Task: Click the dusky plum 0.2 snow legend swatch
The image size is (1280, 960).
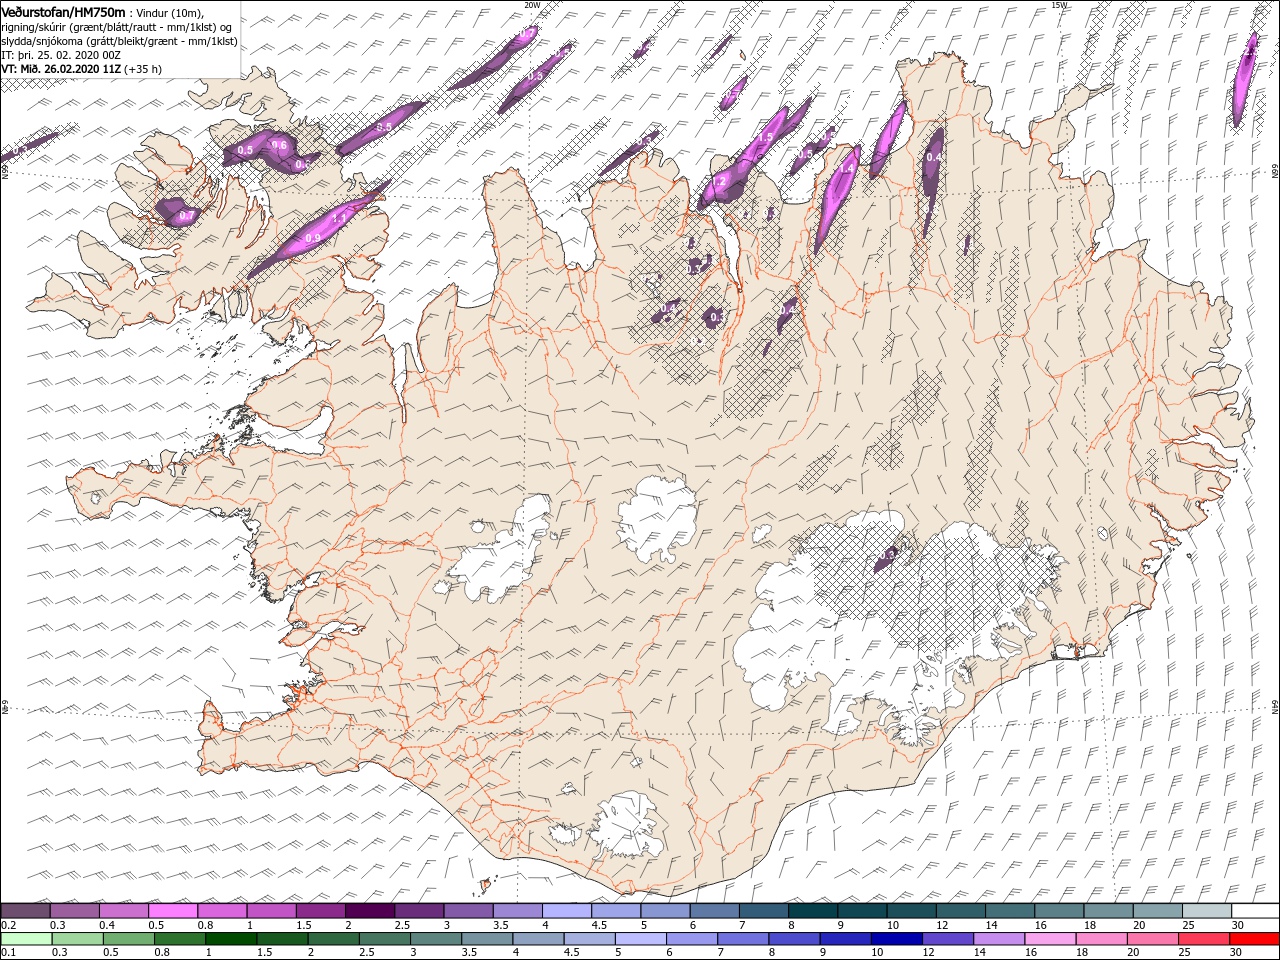Action: click(x=25, y=911)
